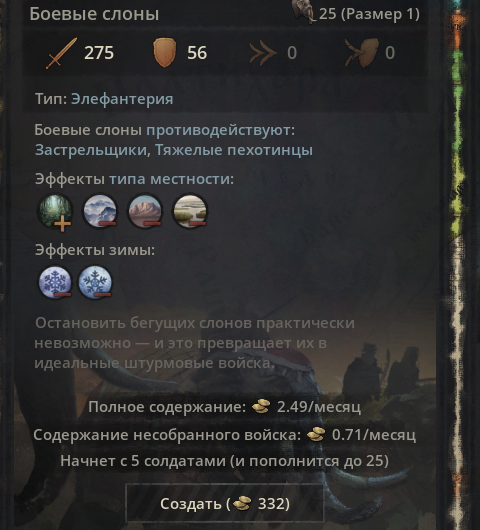
Task: Click the elephant regiment size icon
Action: click(303, 13)
